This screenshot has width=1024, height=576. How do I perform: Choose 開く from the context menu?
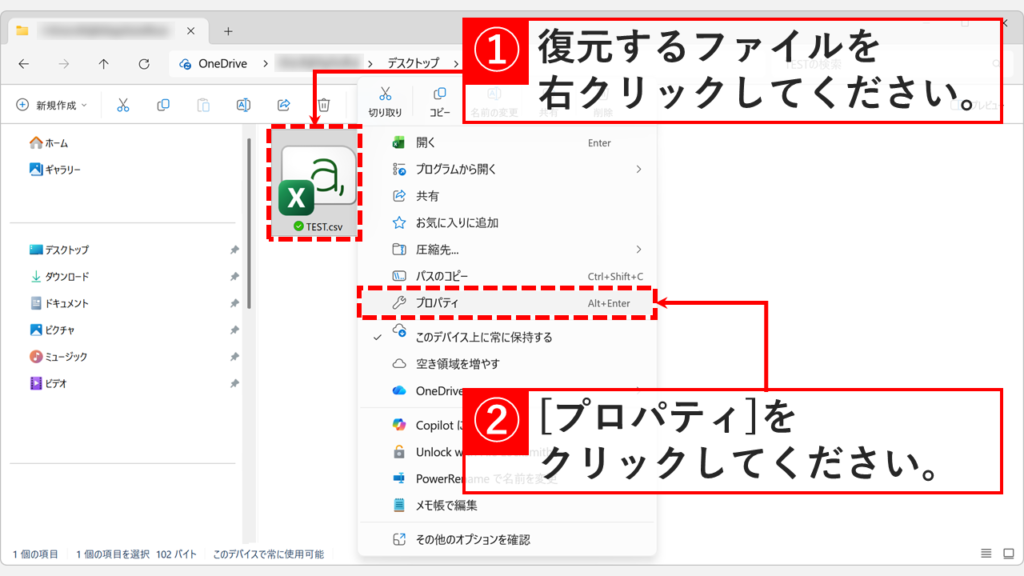(506, 142)
